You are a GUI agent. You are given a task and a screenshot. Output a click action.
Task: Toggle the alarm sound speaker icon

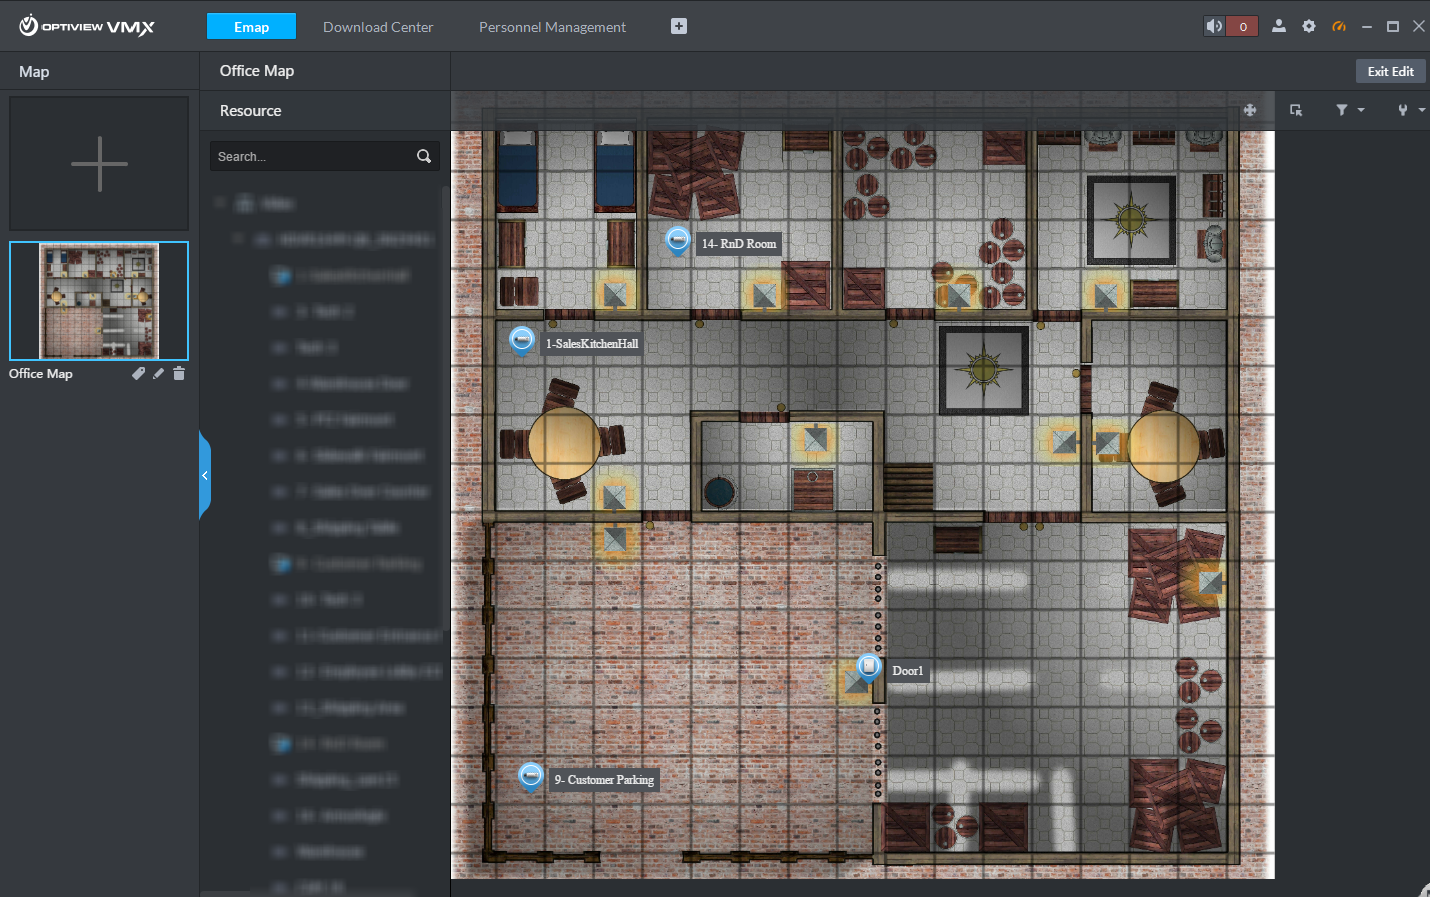(x=1214, y=27)
